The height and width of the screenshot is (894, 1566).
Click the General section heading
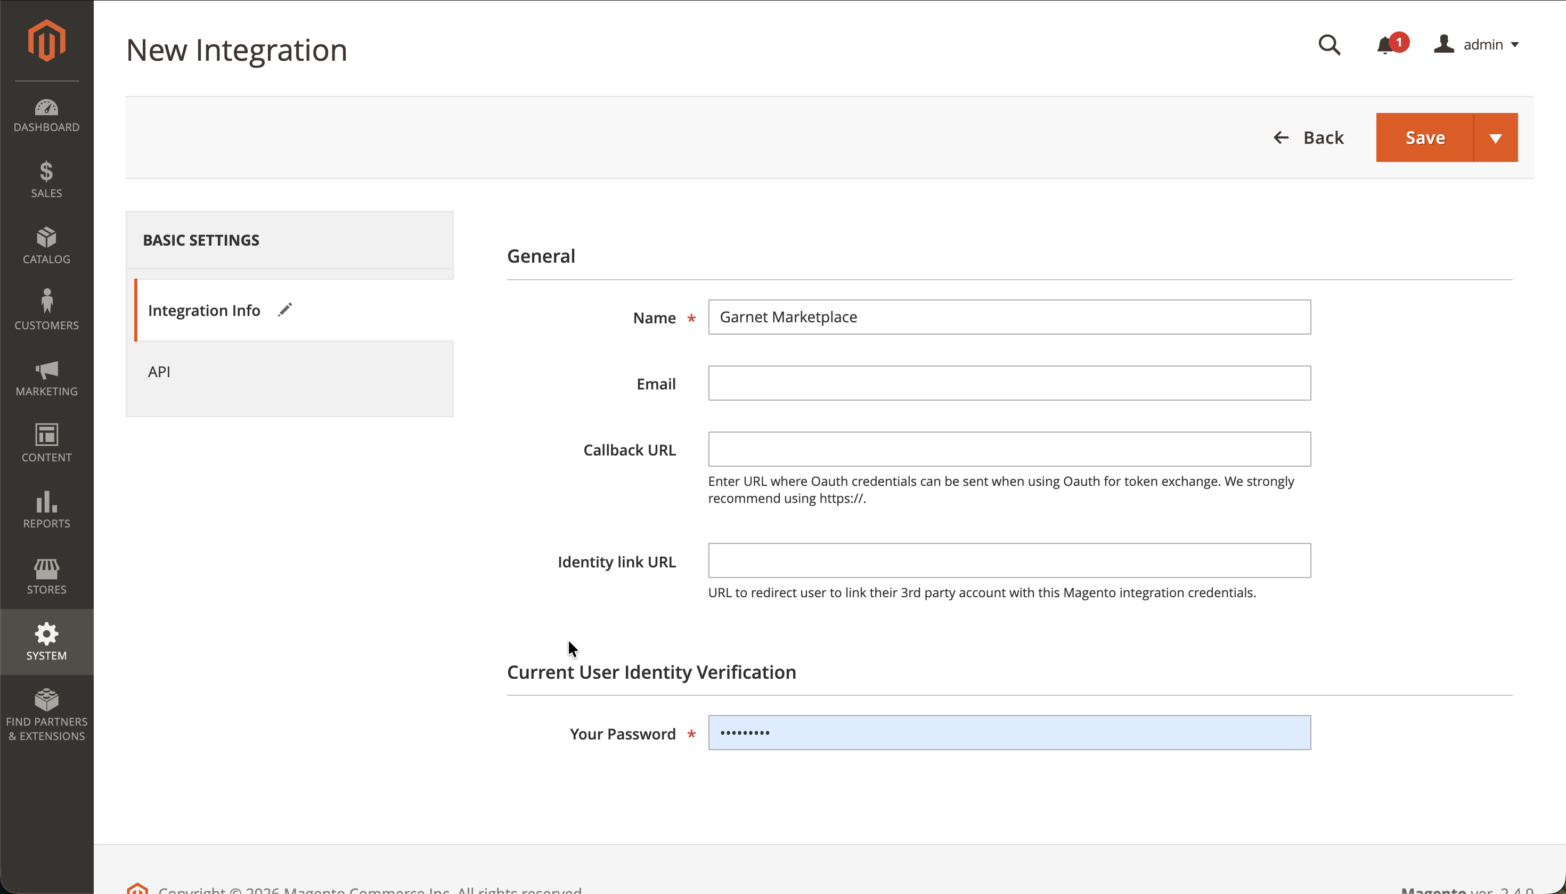coord(541,256)
